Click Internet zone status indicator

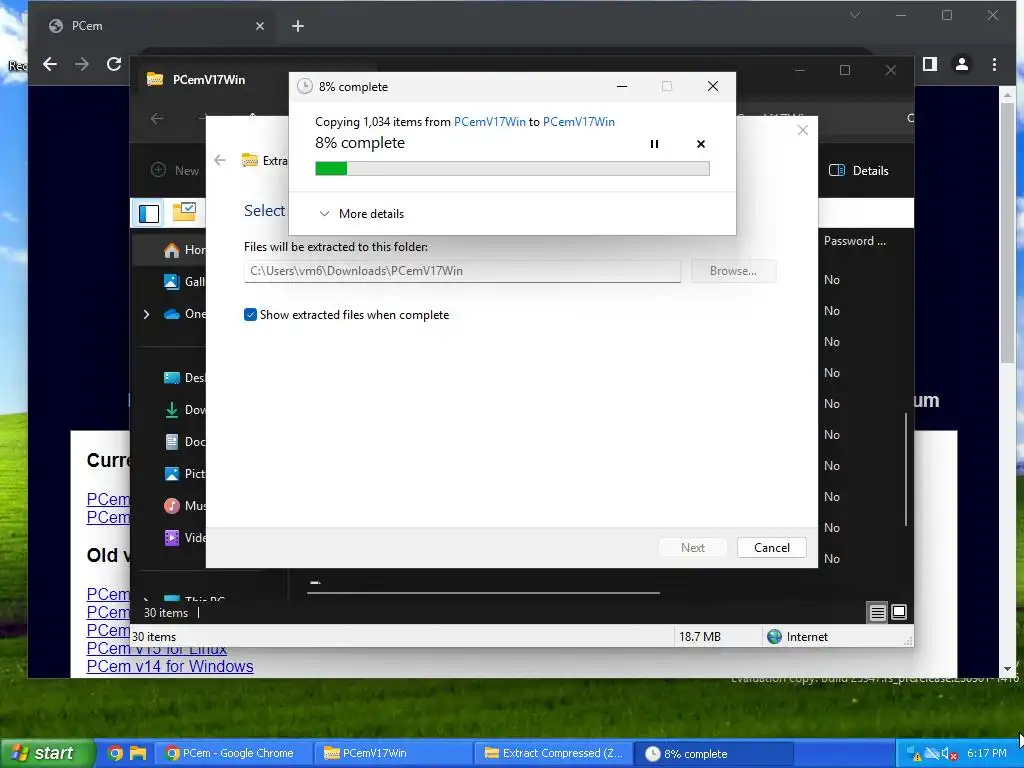798,637
